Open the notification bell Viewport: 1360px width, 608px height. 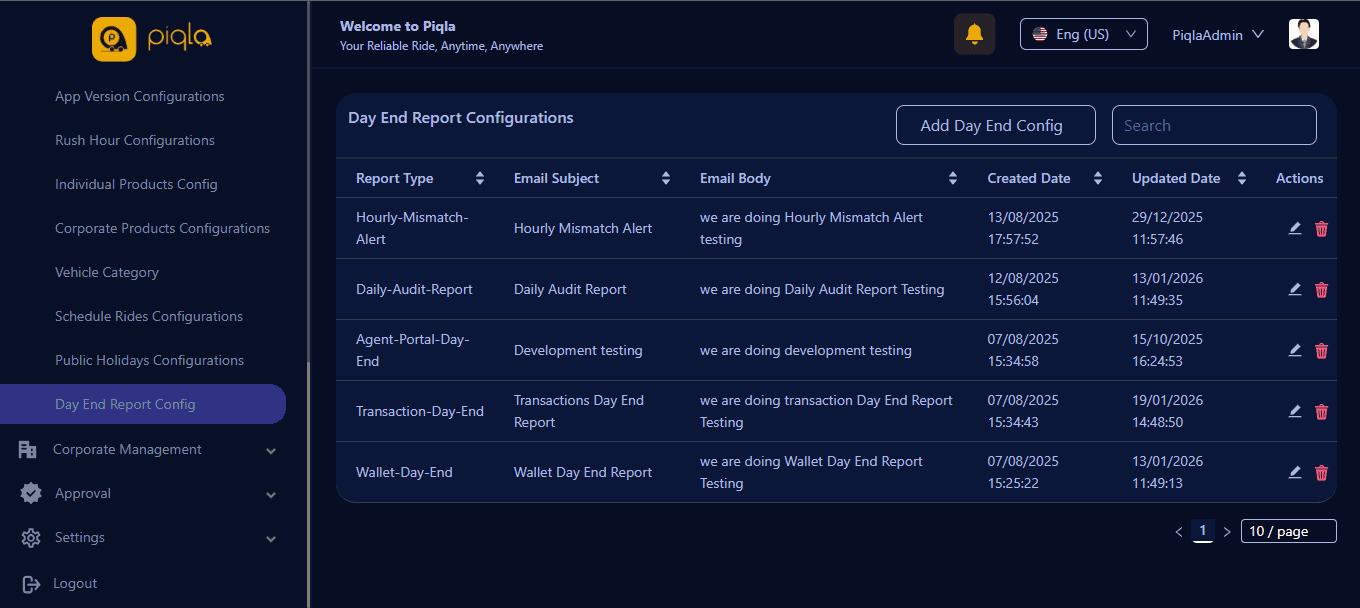coord(974,34)
